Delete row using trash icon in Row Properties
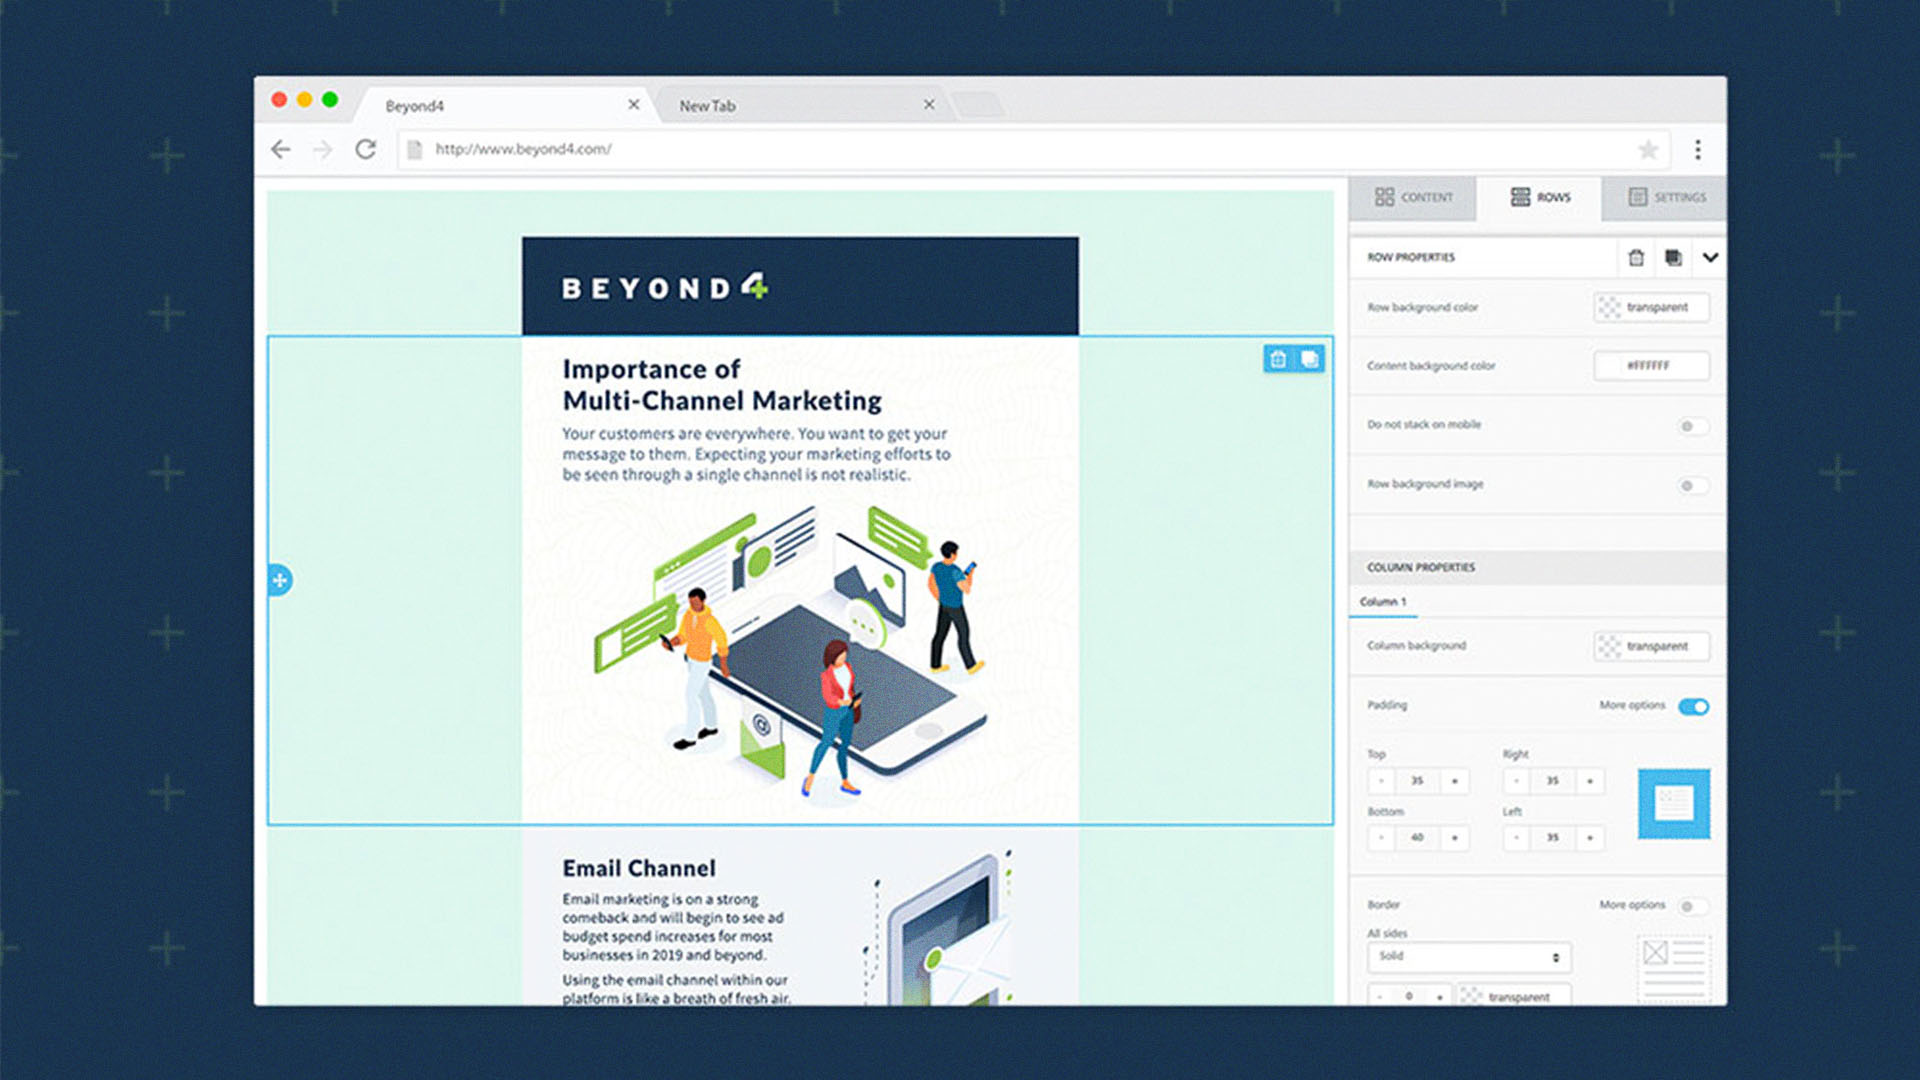The height and width of the screenshot is (1080, 1920). pos(1636,258)
